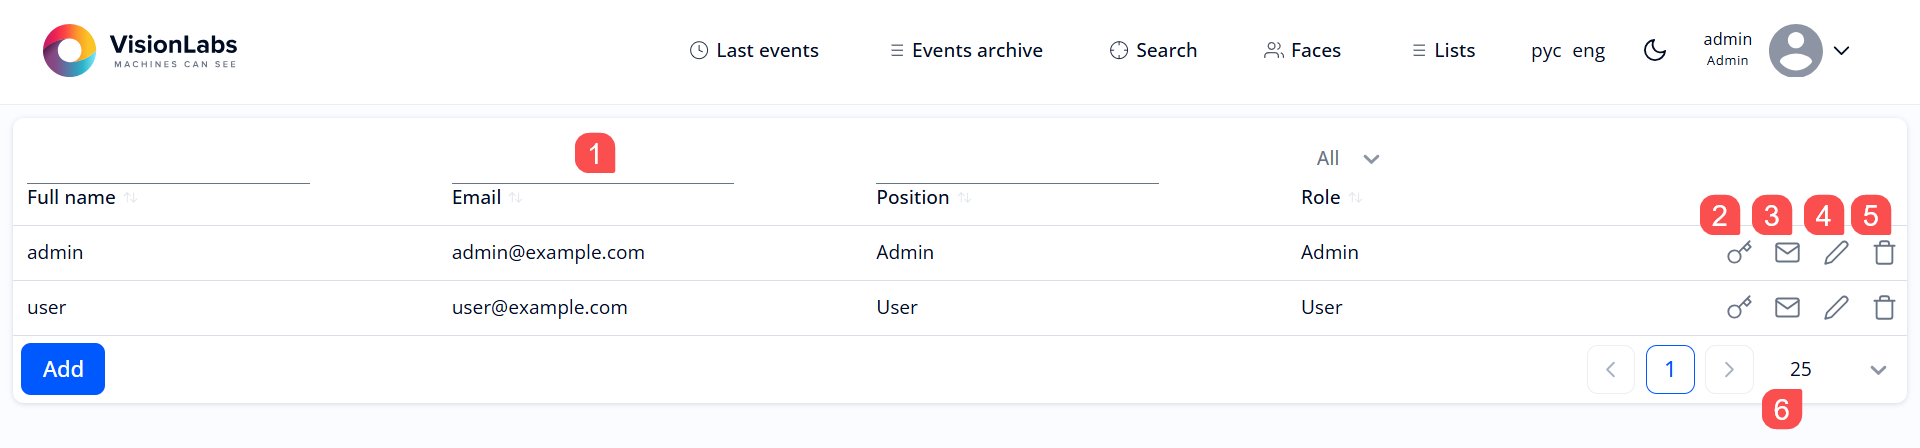Switch interface language to eng

click(x=1588, y=51)
